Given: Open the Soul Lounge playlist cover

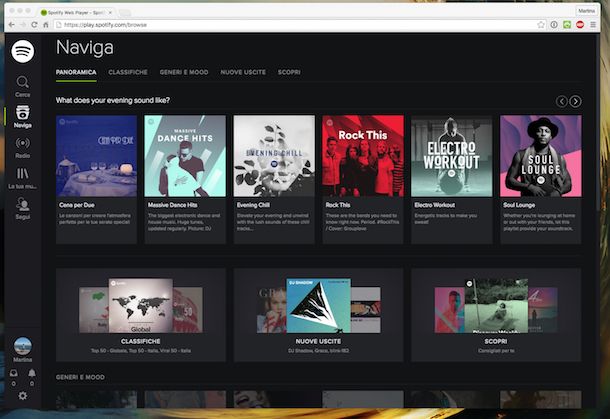Looking at the screenshot, I should click(541, 156).
